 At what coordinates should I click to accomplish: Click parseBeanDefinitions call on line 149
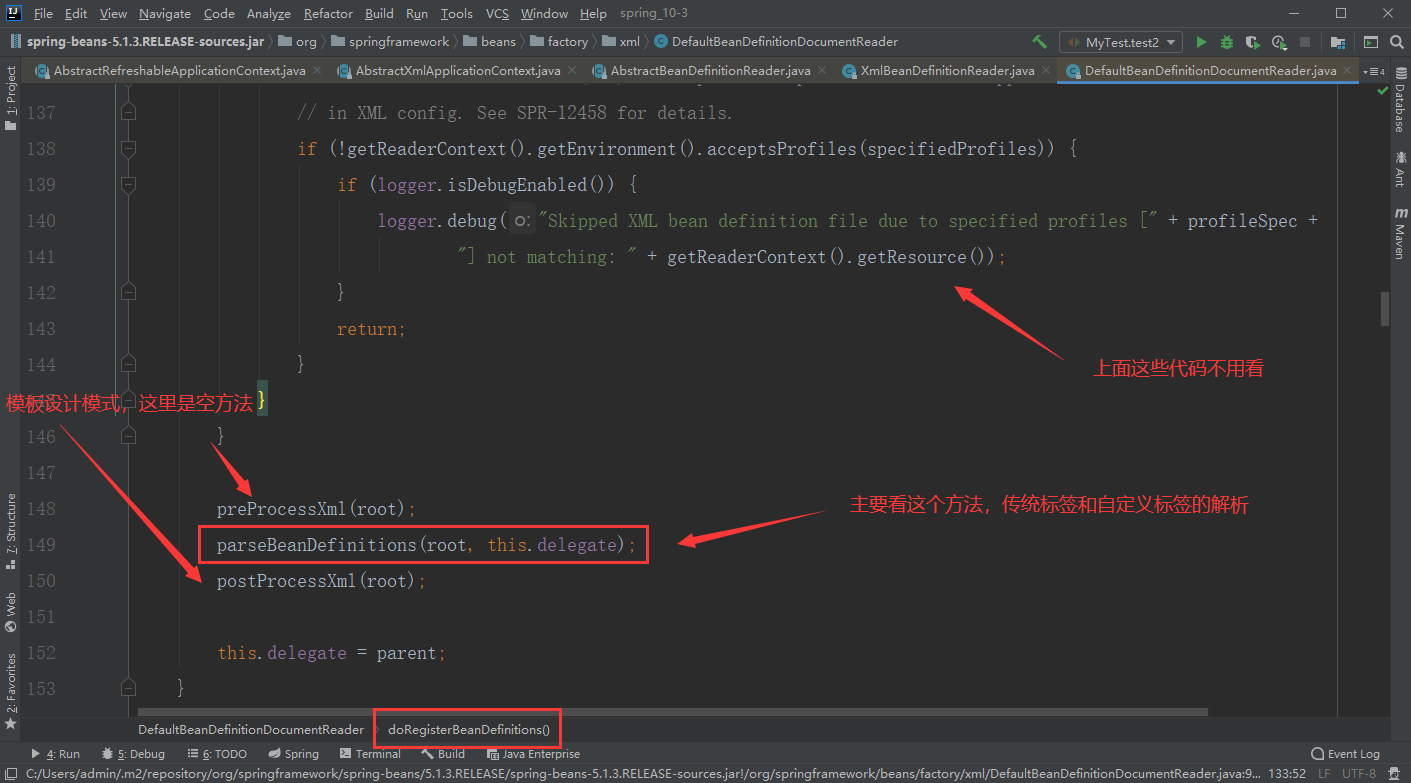(426, 545)
